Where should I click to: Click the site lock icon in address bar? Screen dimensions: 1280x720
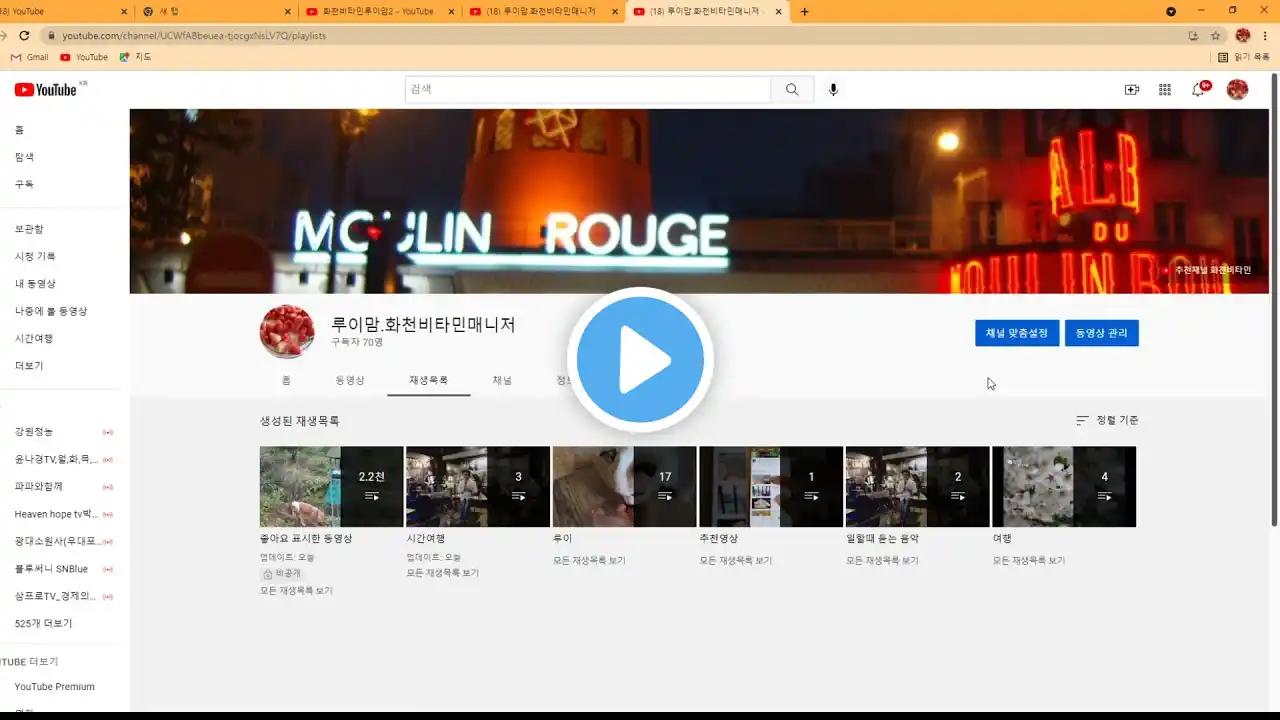coord(49,35)
